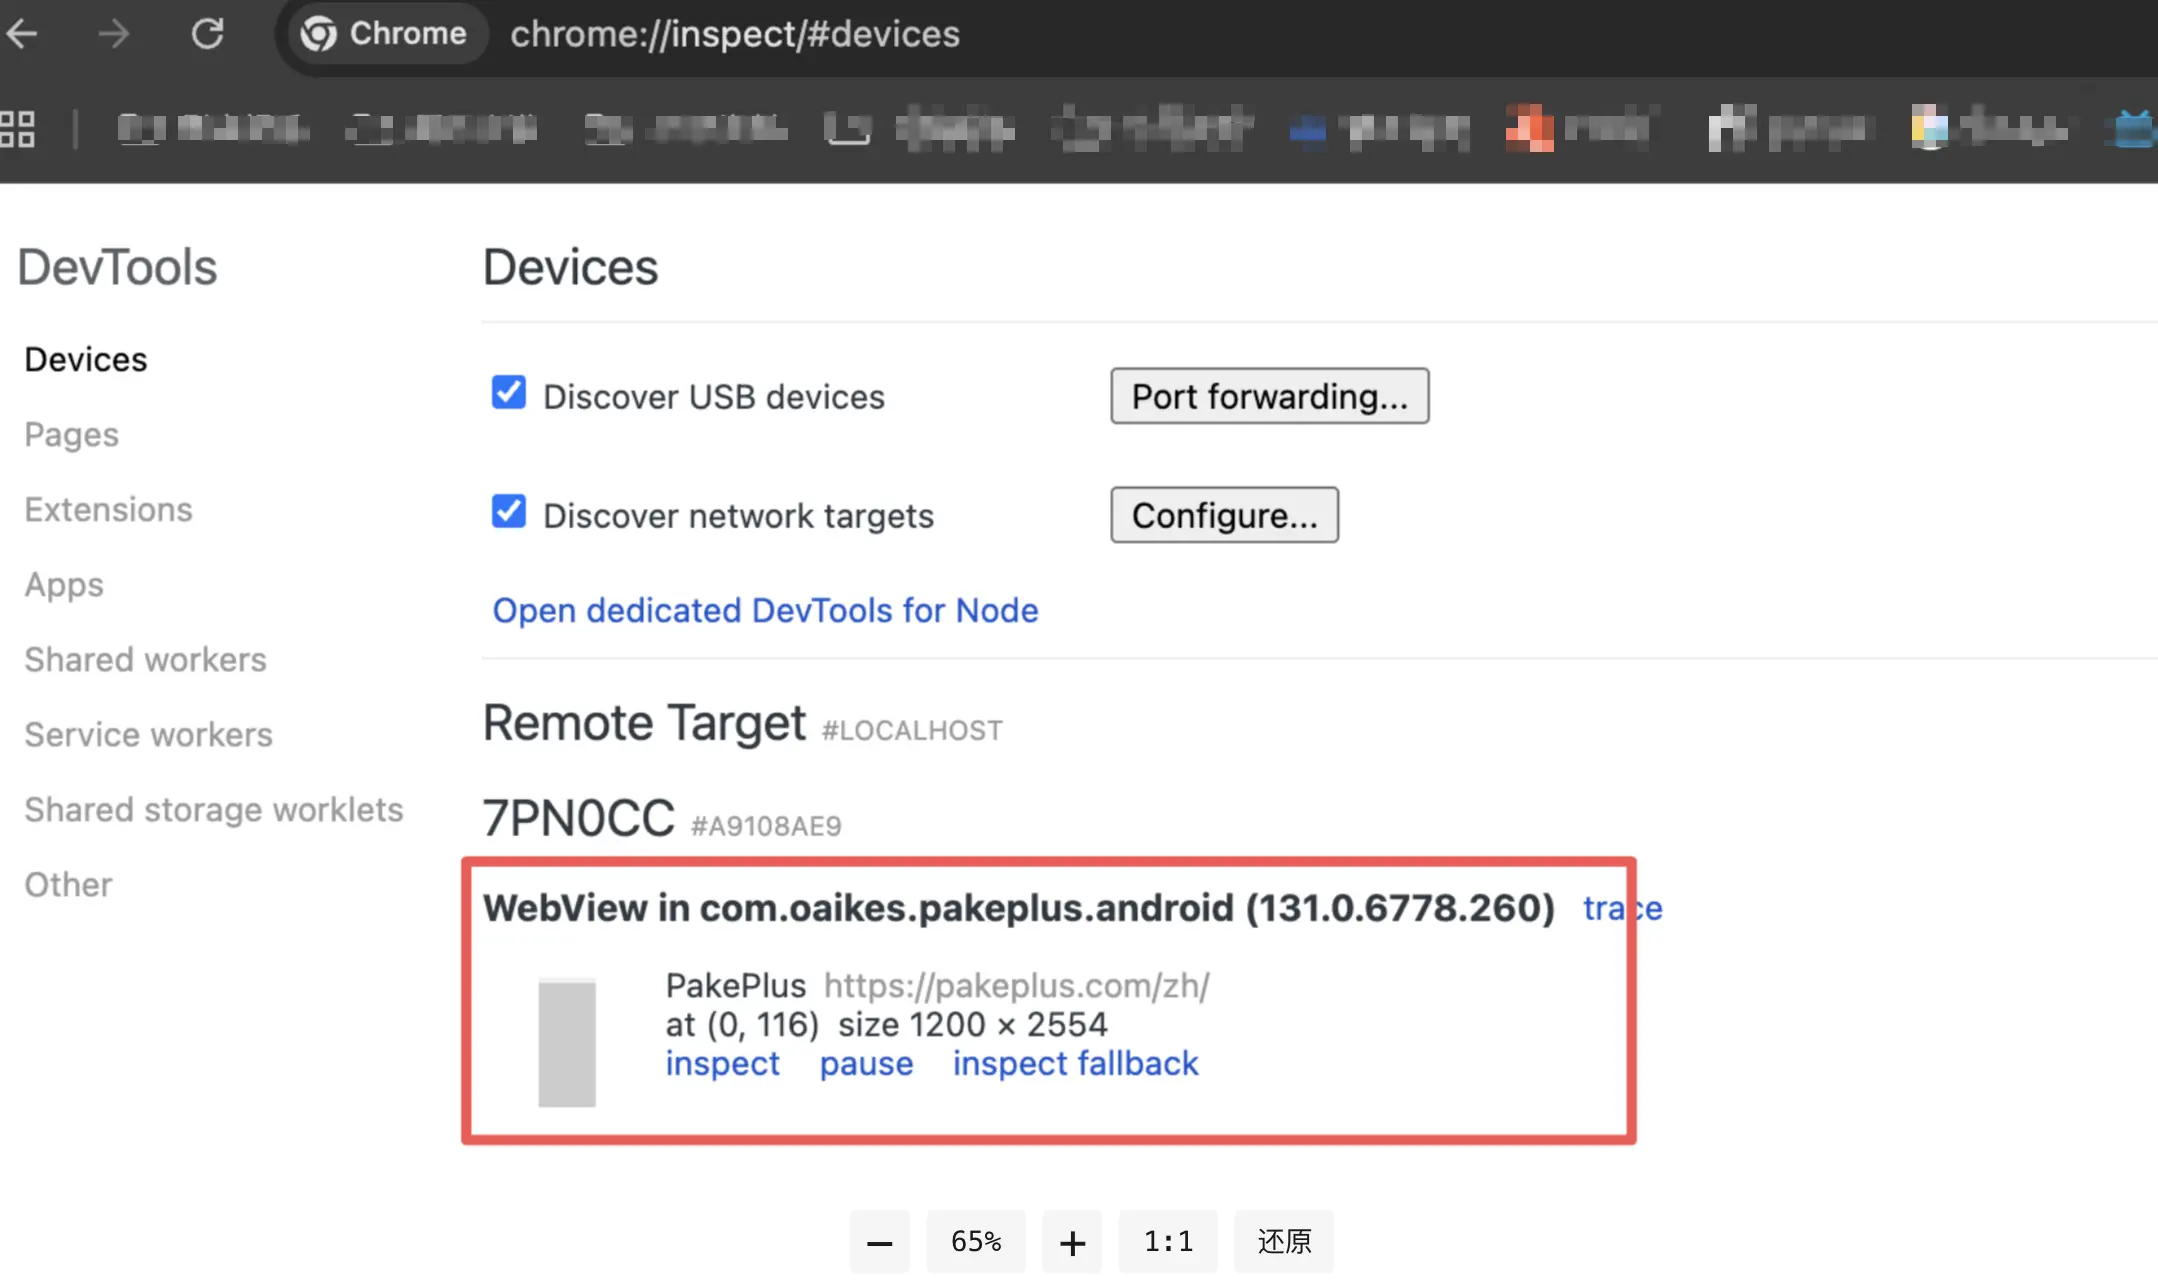
Task: Click the gray PakePlus page thumbnail
Action: (x=567, y=1043)
